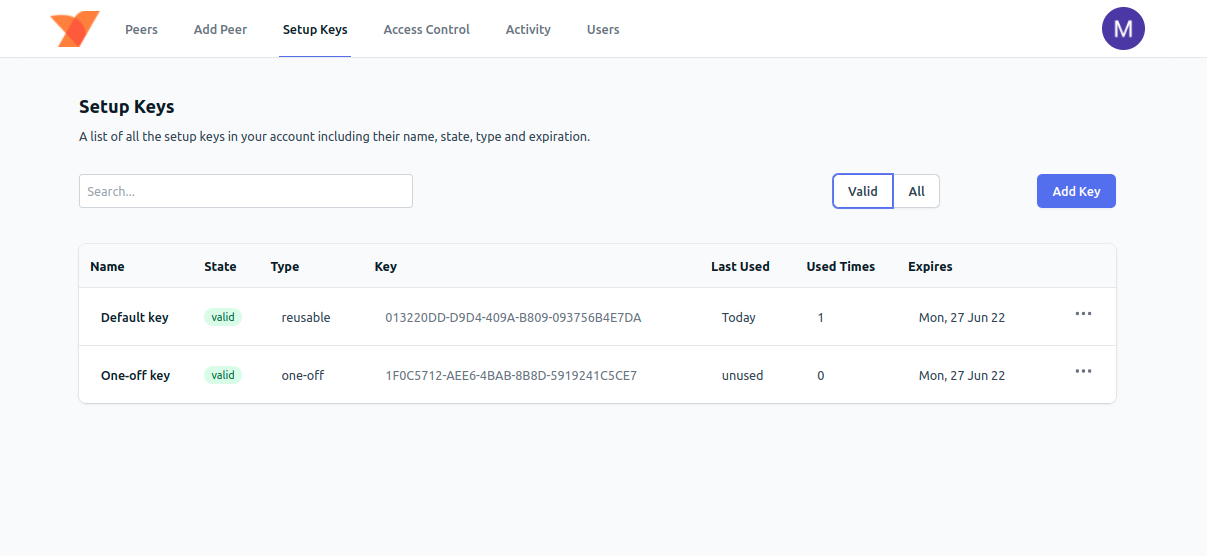
Task: Open the Add Peer tab
Action: [220, 29]
